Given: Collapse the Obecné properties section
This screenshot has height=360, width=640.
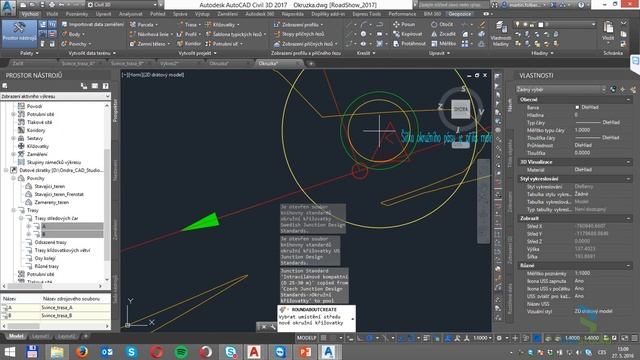Looking at the screenshot, I should [628, 100].
